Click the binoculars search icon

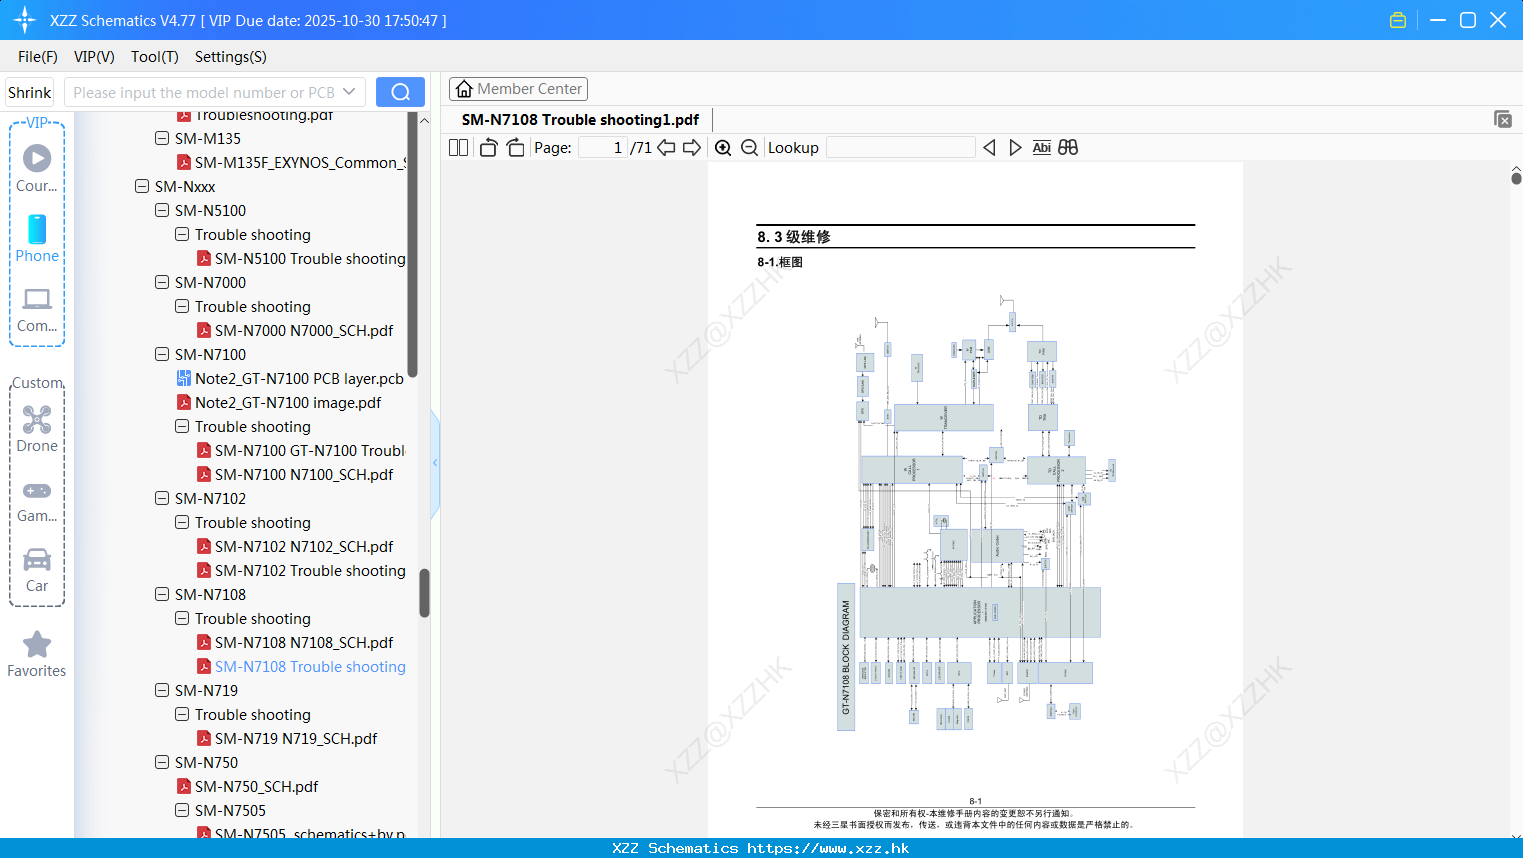click(1068, 148)
